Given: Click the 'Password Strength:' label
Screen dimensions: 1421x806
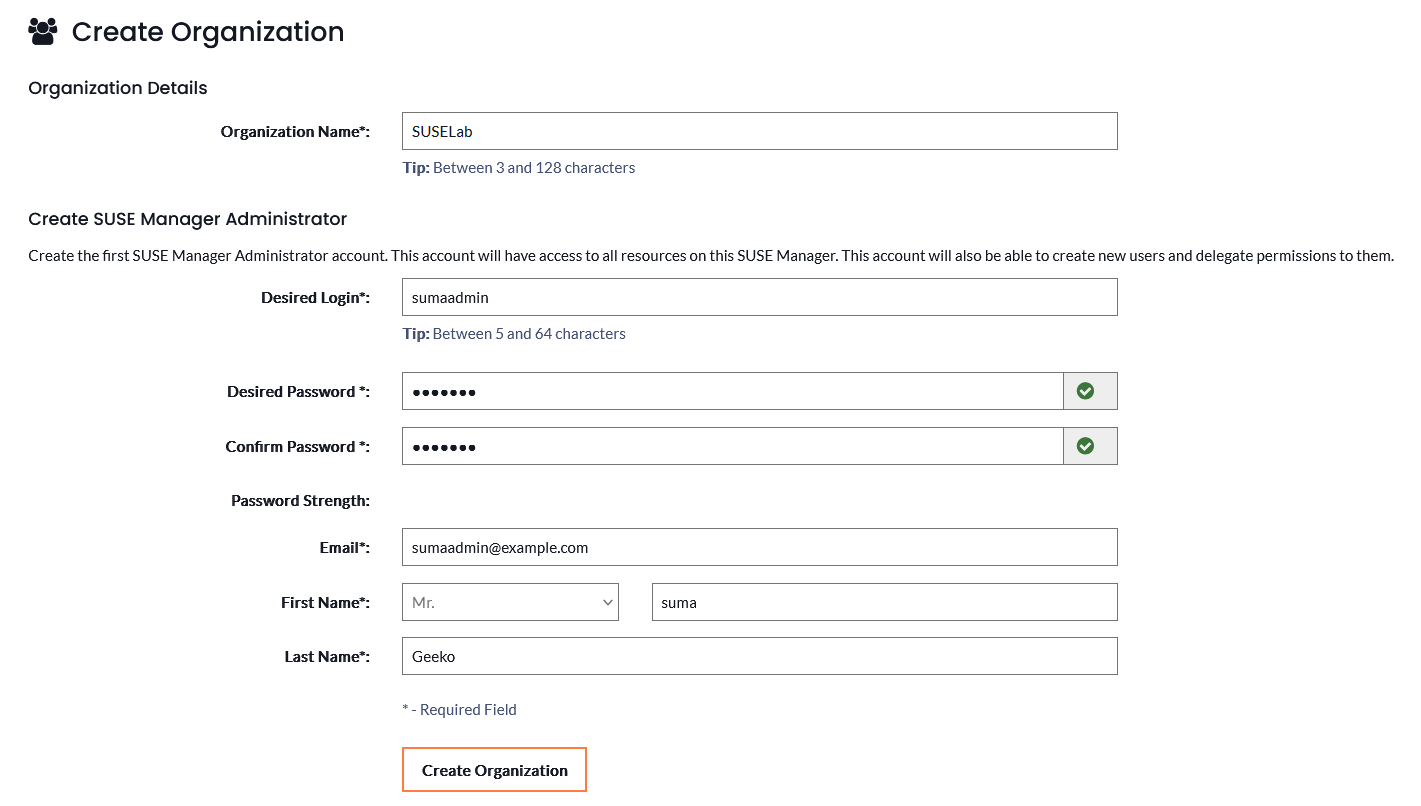Looking at the screenshot, I should tap(300, 501).
